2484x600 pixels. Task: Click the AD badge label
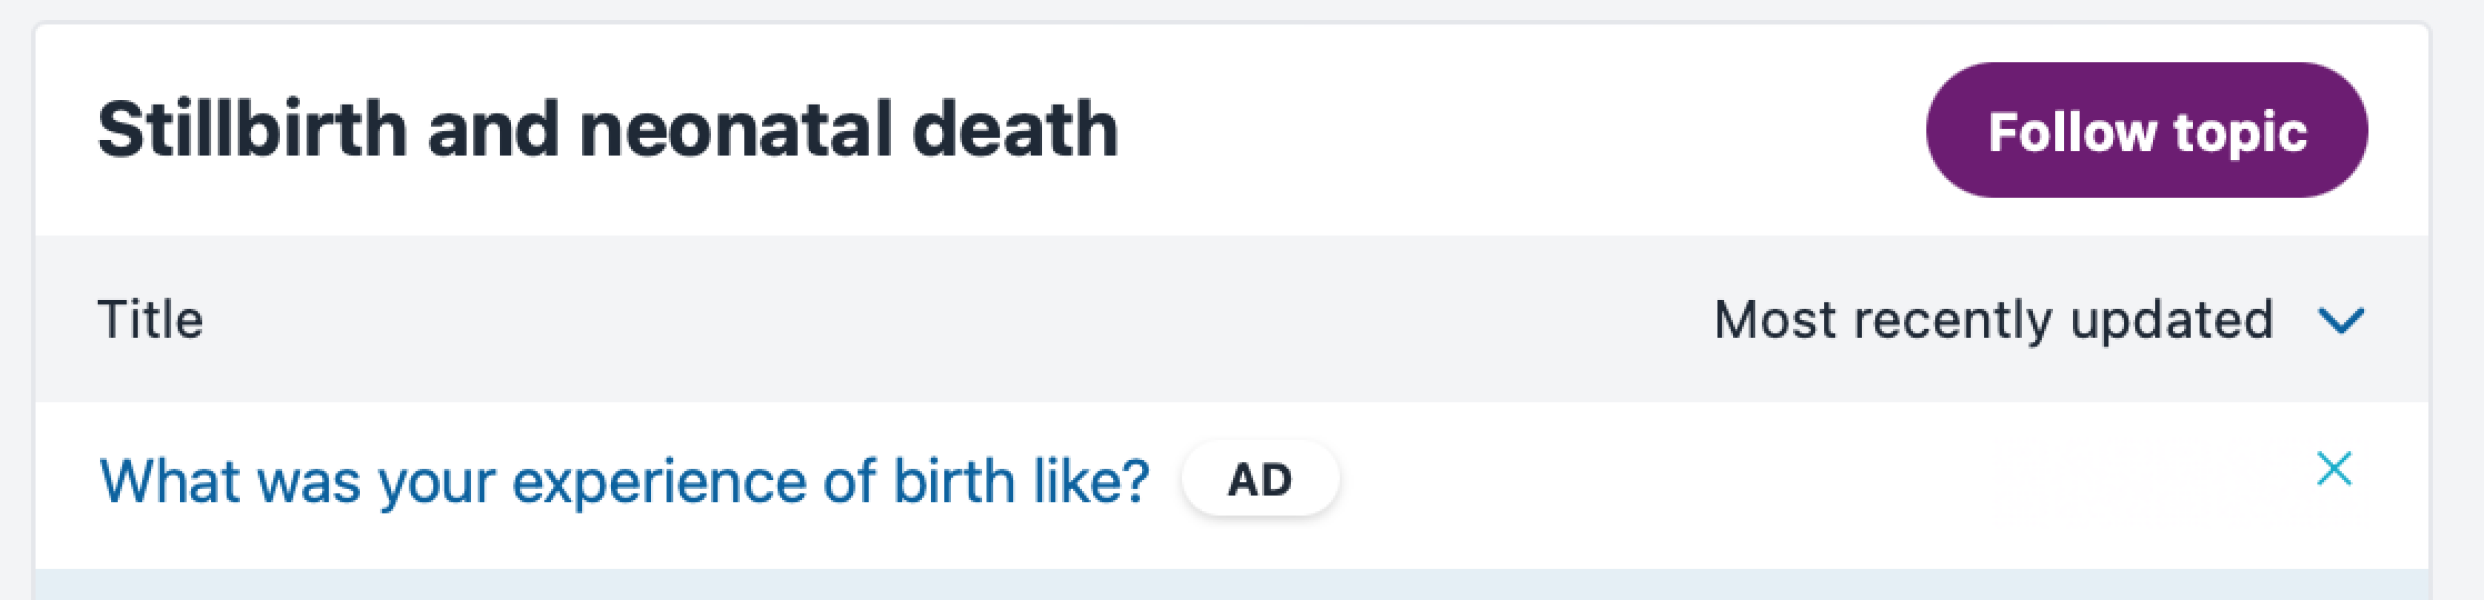[x=1260, y=480]
